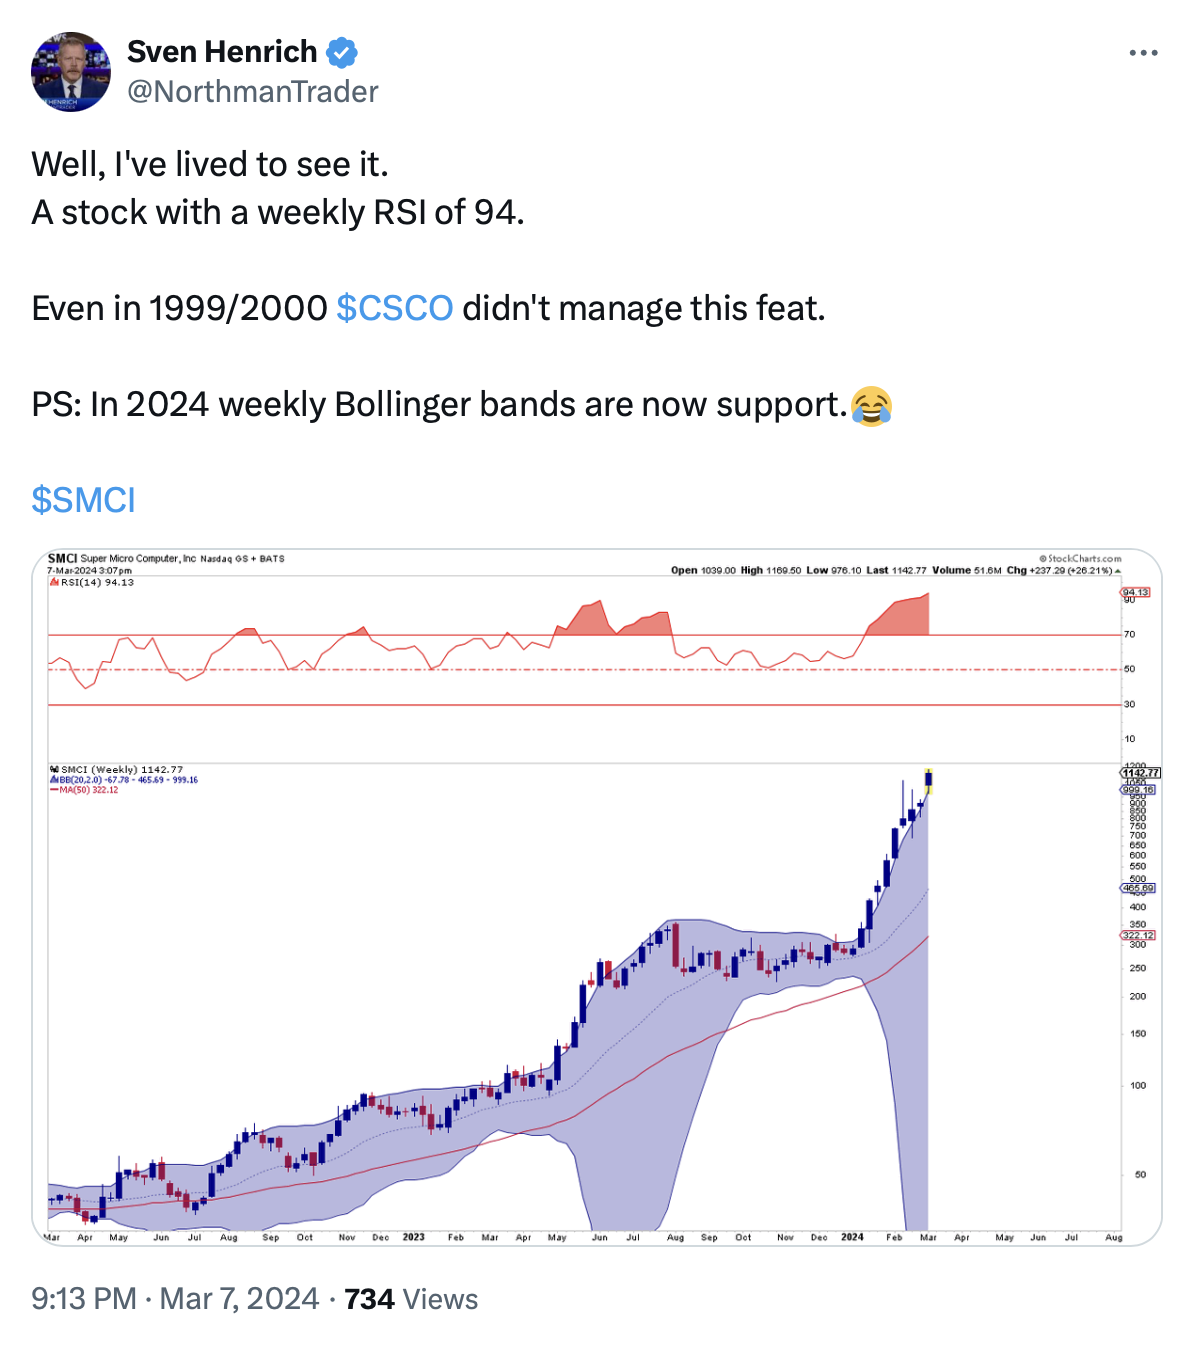Click the 734 Views count
The image size is (1194, 1348).
(411, 1299)
